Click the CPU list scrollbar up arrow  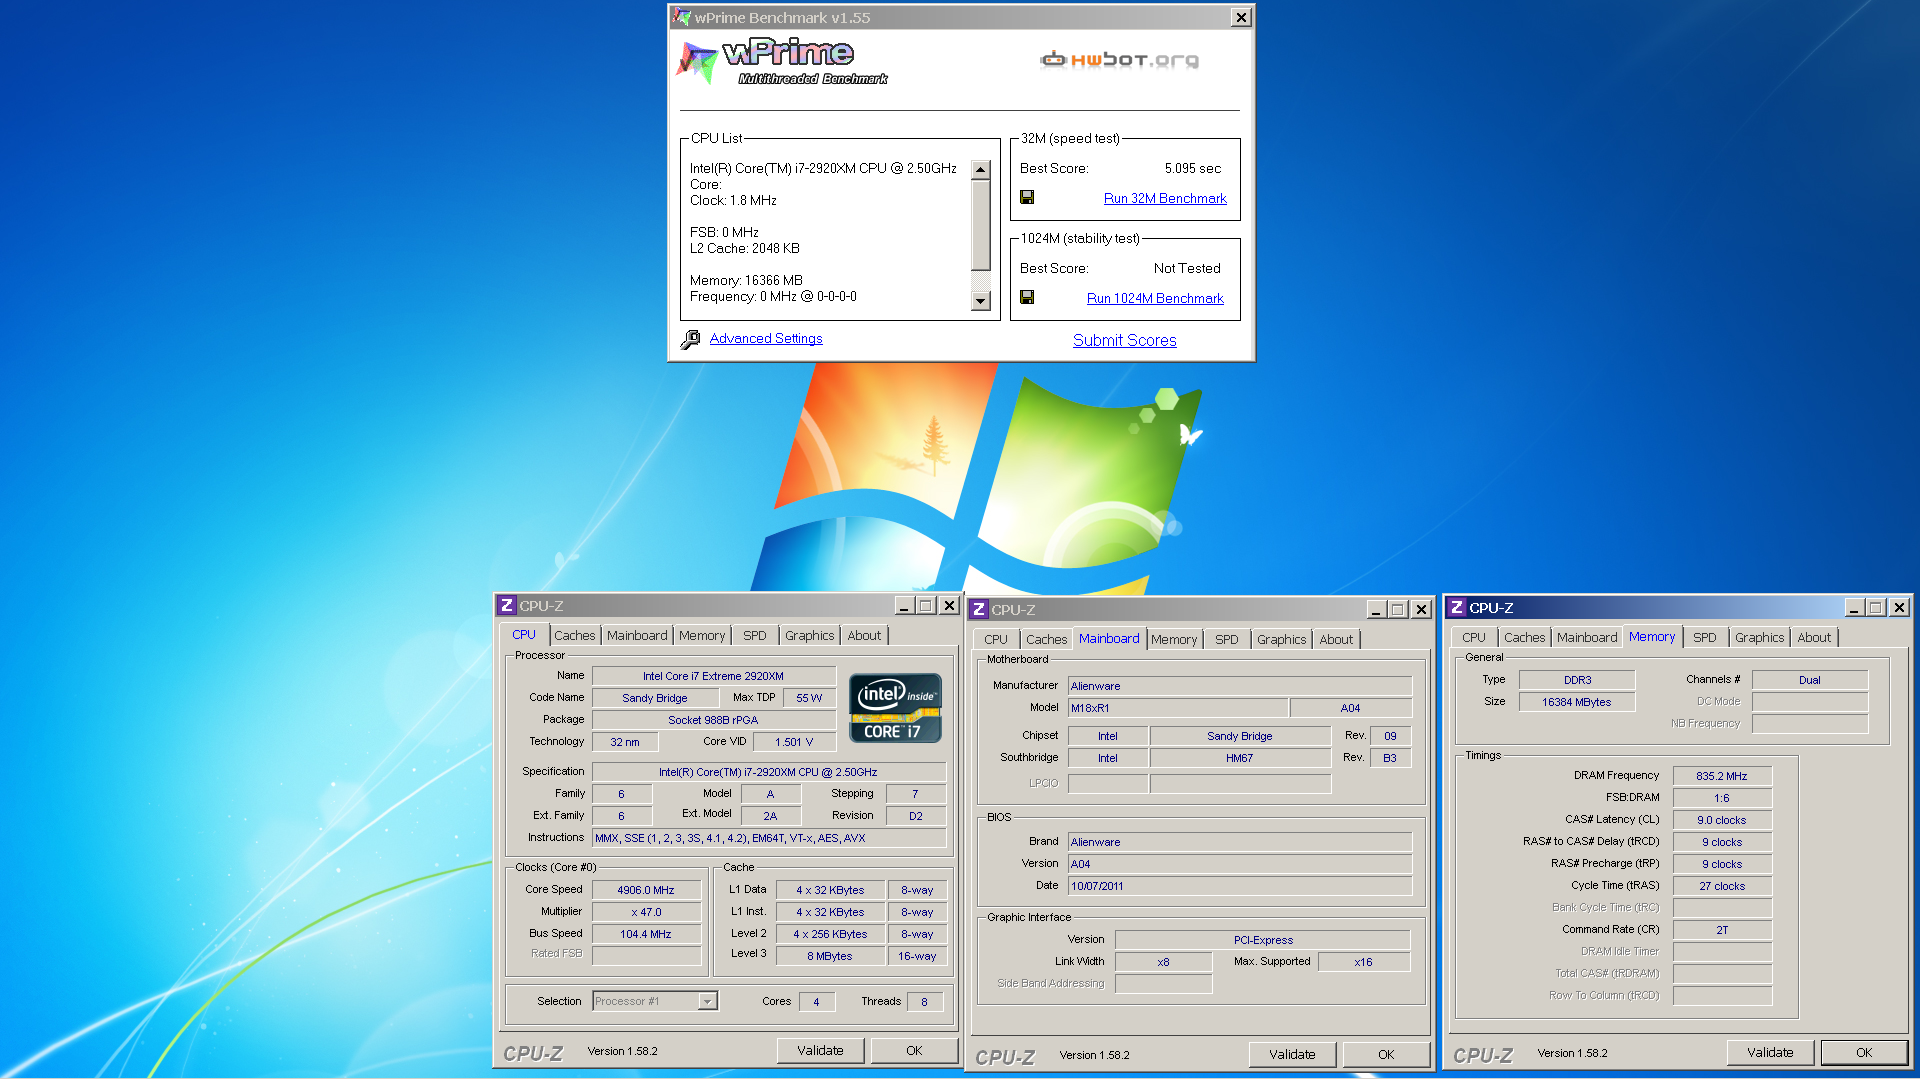coord(980,170)
